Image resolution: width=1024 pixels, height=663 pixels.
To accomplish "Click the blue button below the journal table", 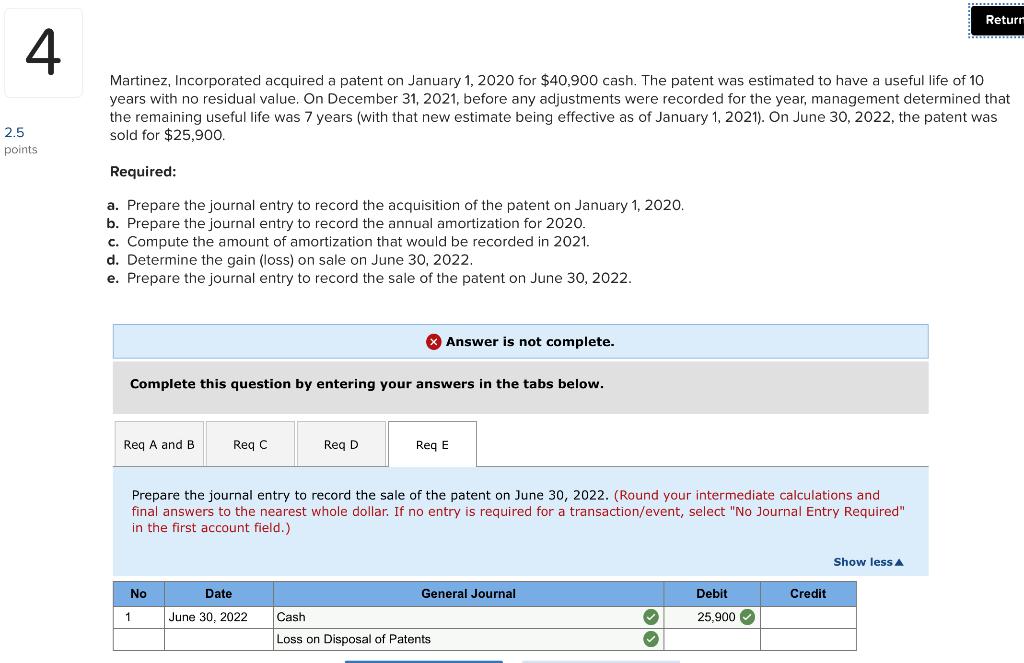I will pyautogui.click(x=423, y=660).
